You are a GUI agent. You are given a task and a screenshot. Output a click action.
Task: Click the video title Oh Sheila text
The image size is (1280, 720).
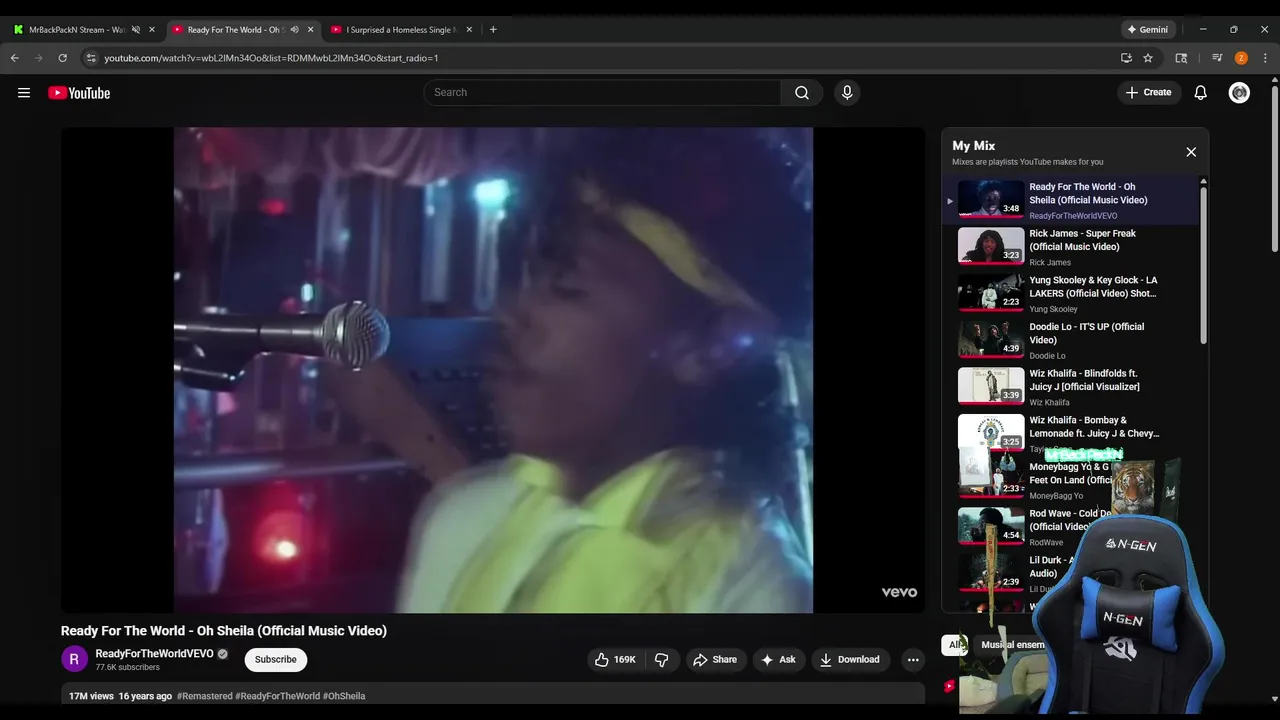[x=224, y=631]
